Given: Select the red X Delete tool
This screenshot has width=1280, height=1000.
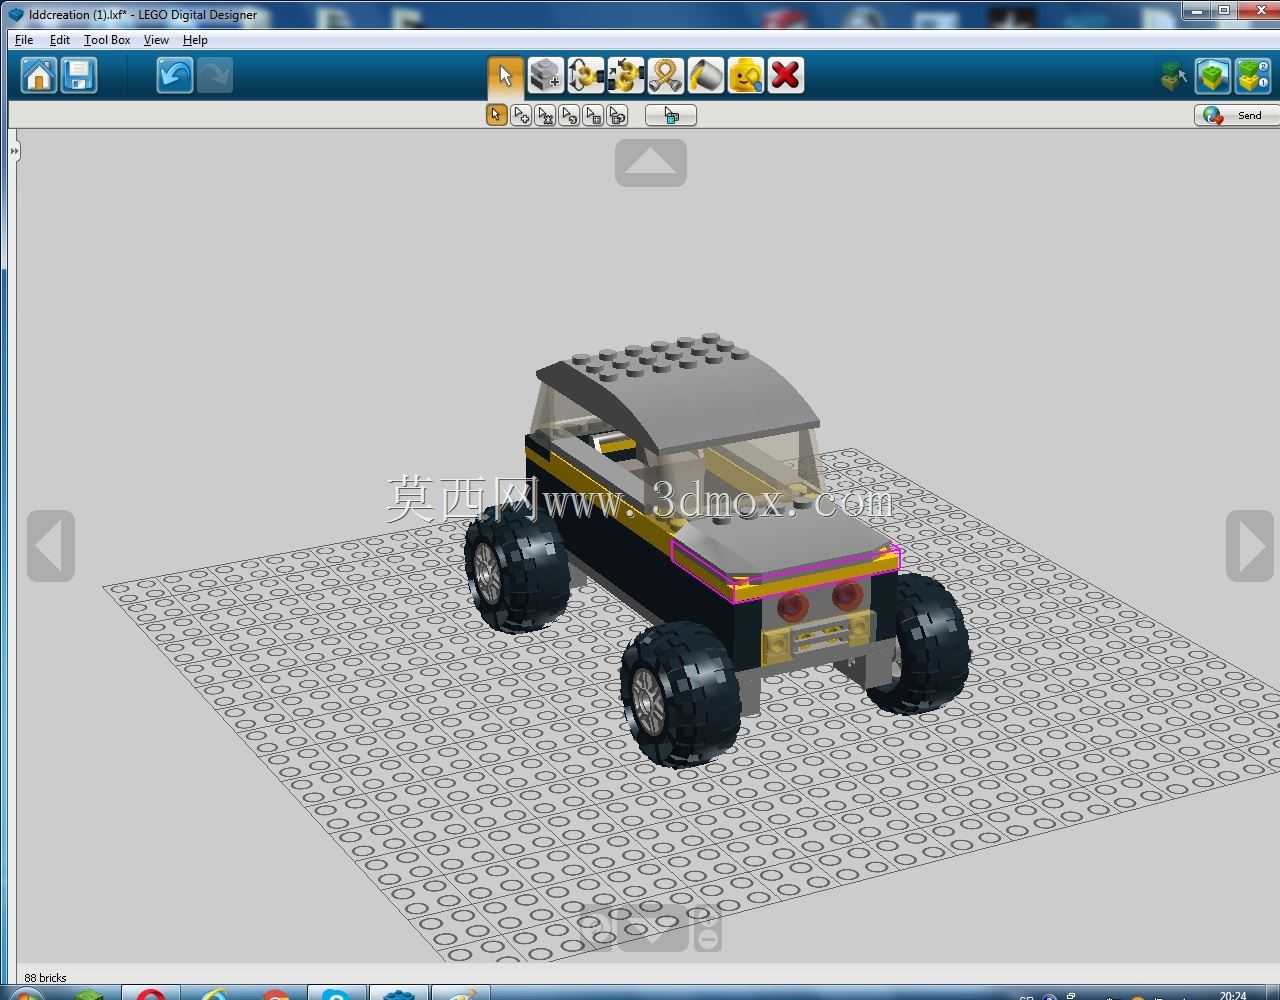Looking at the screenshot, I should click(x=785, y=75).
